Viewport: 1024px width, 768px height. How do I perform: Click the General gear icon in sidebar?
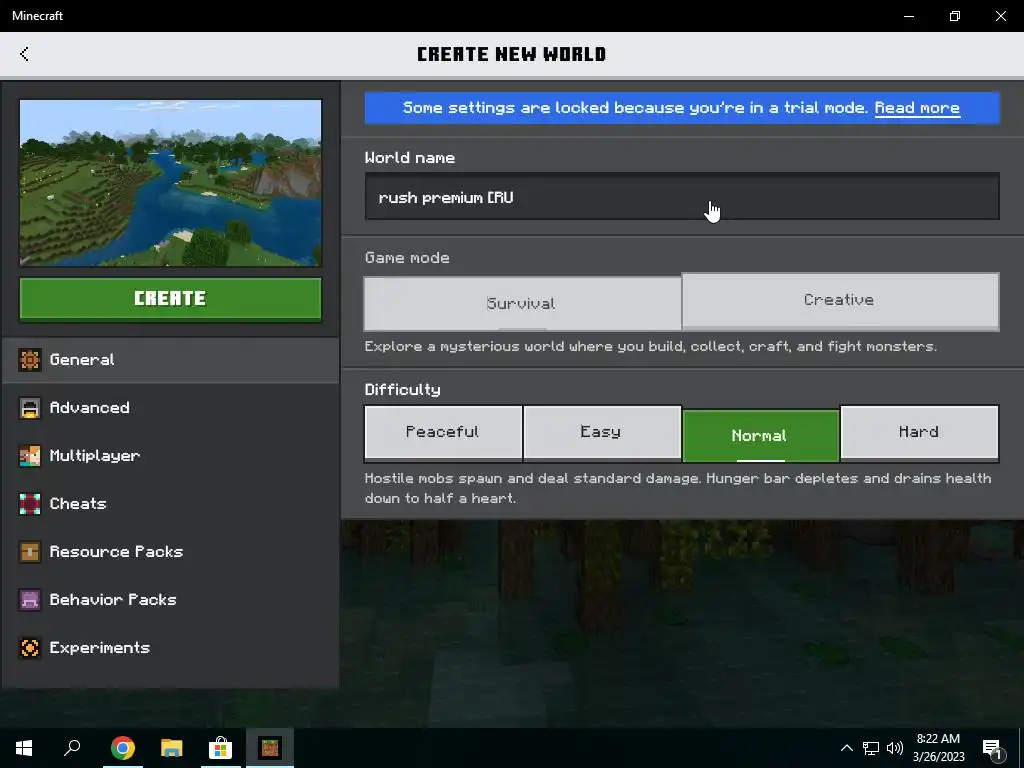pos(29,360)
